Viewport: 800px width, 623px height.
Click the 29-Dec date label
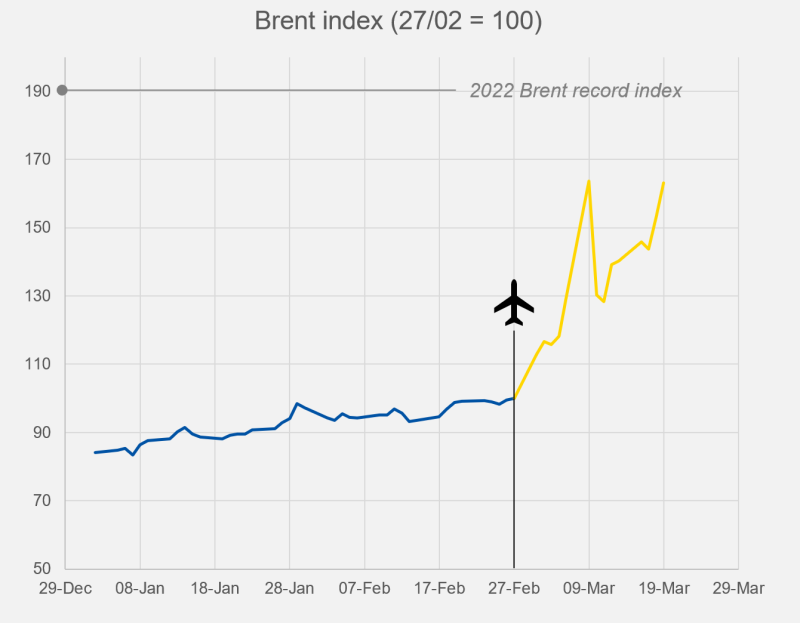[65, 589]
